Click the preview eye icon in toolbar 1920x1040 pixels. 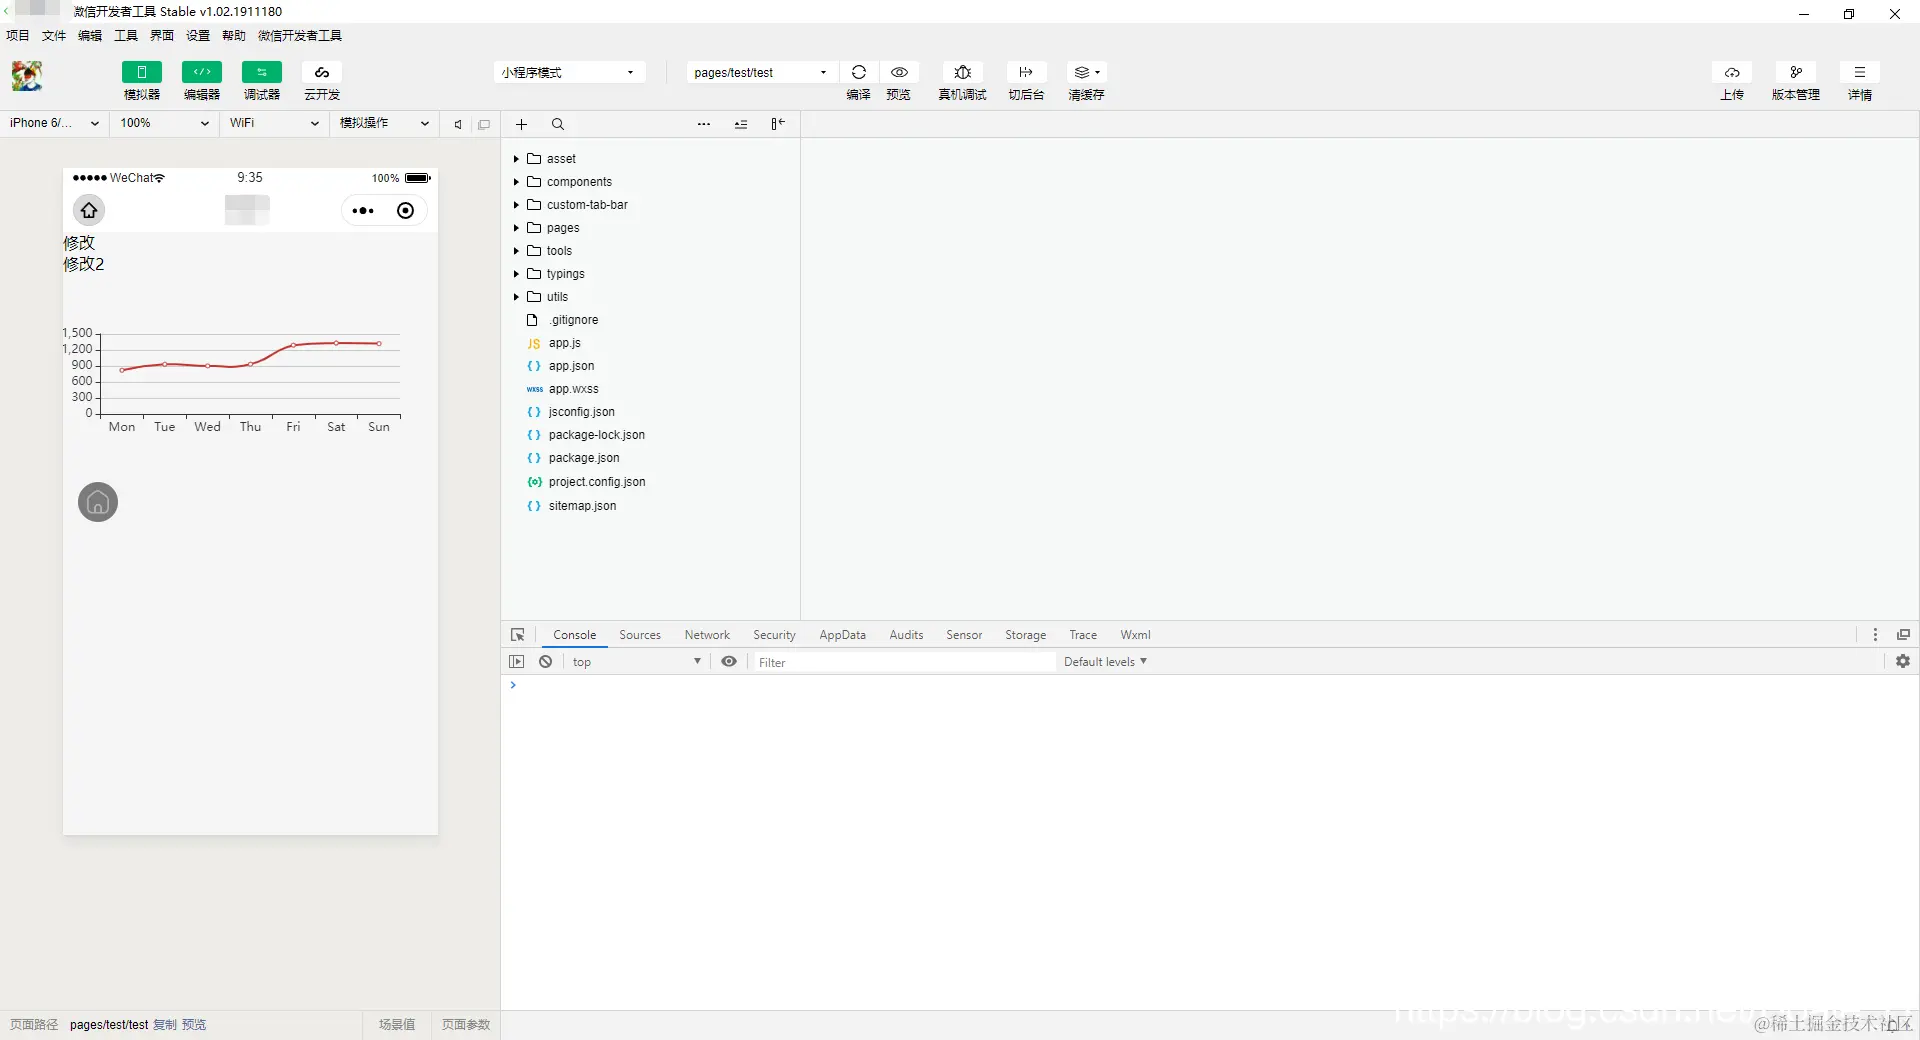coord(899,72)
